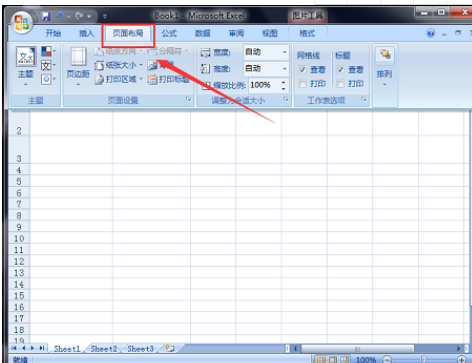
Task: Increase 缩放比例 scale with up spinner
Action: (284, 82)
